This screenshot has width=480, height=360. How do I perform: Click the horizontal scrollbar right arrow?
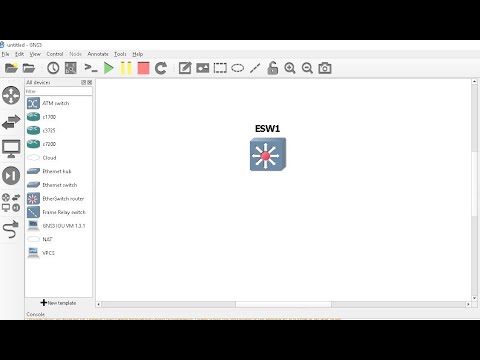coord(468,304)
